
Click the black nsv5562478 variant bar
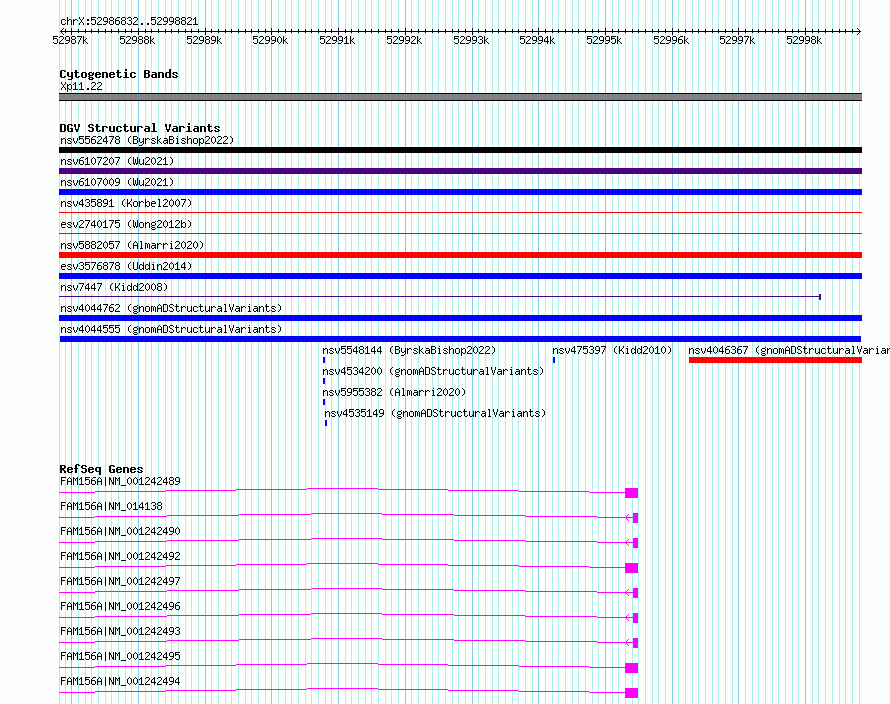coord(460,150)
